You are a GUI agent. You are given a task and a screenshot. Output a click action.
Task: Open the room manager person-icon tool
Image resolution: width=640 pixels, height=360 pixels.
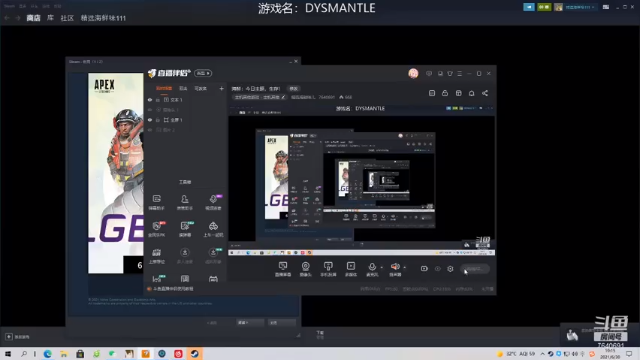click(184, 202)
